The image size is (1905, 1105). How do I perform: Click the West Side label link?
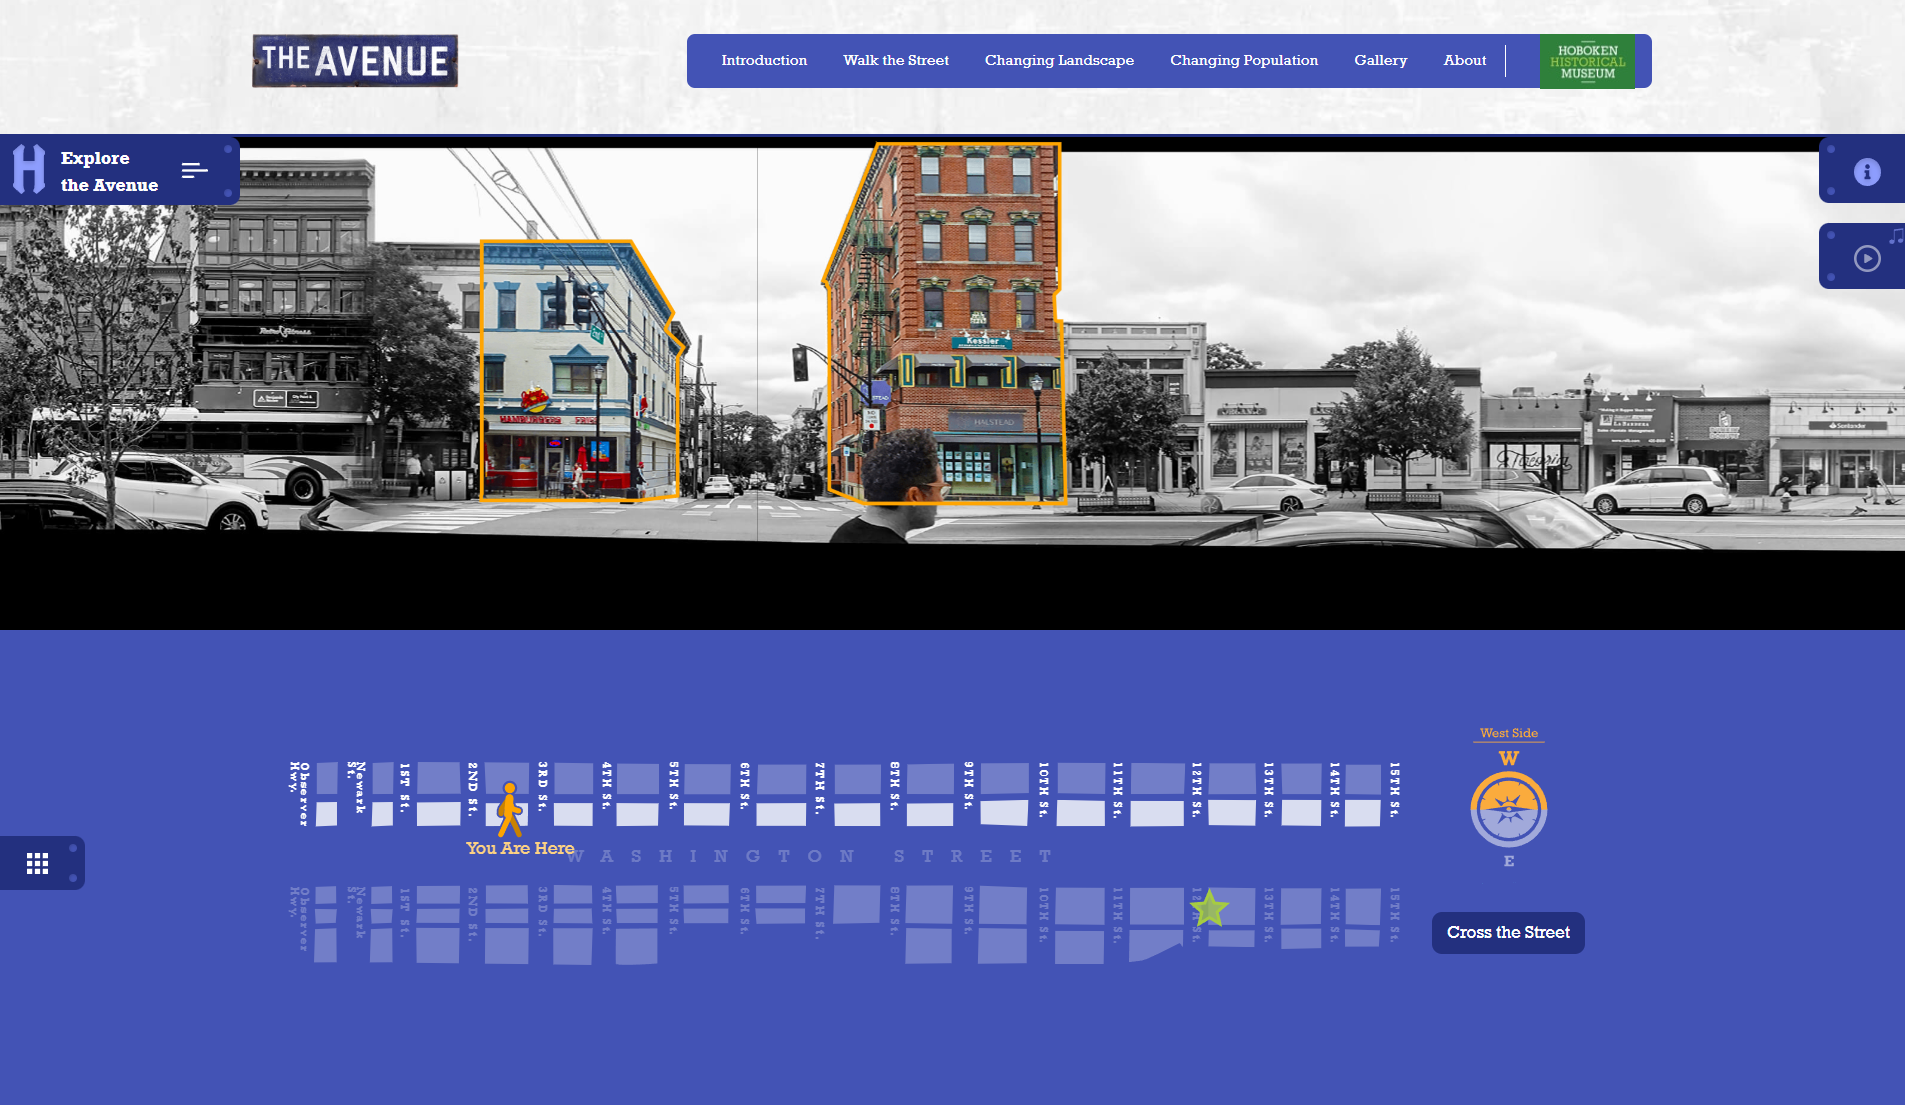(1508, 733)
